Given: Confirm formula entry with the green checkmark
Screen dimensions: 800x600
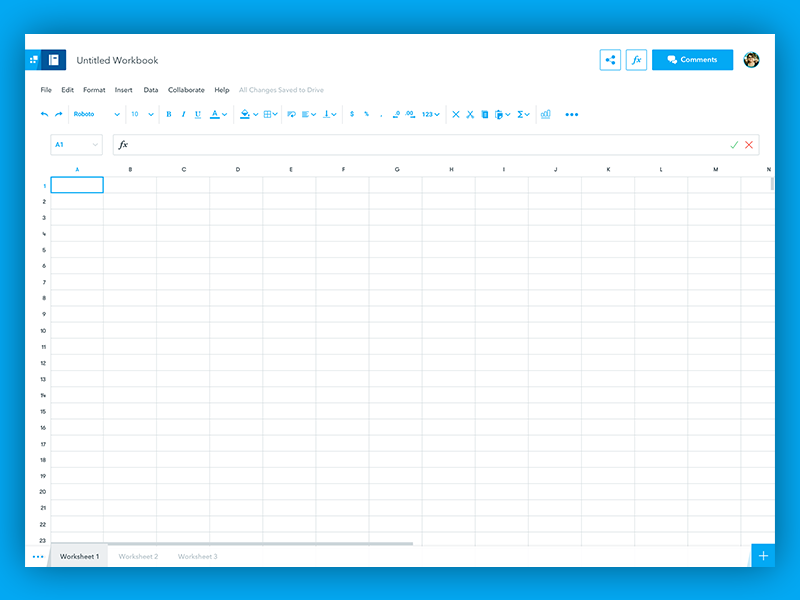Looking at the screenshot, I should (x=733, y=144).
